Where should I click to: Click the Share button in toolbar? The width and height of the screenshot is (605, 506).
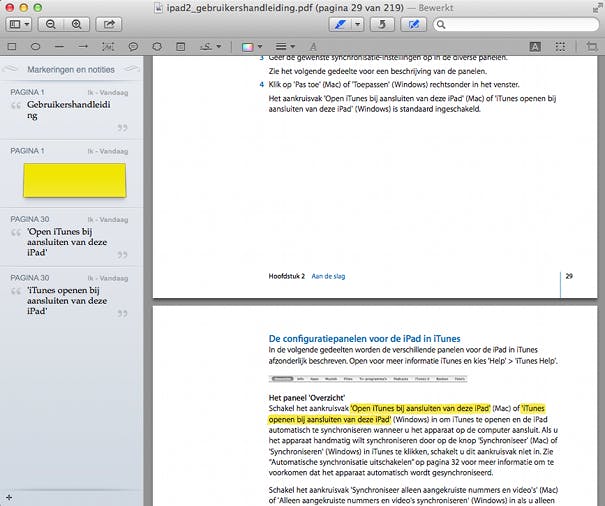click(x=109, y=24)
